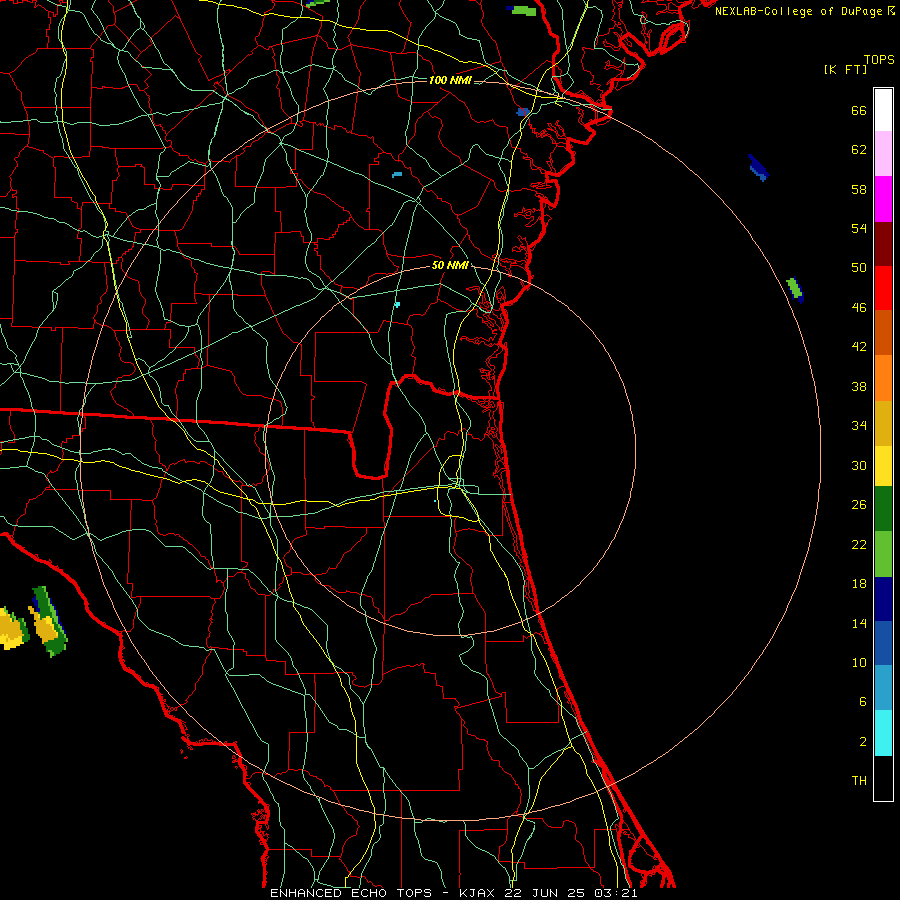Click the dark green legend swatch
Viewport: 900px width, 900px height.
(x=883, y=509)
